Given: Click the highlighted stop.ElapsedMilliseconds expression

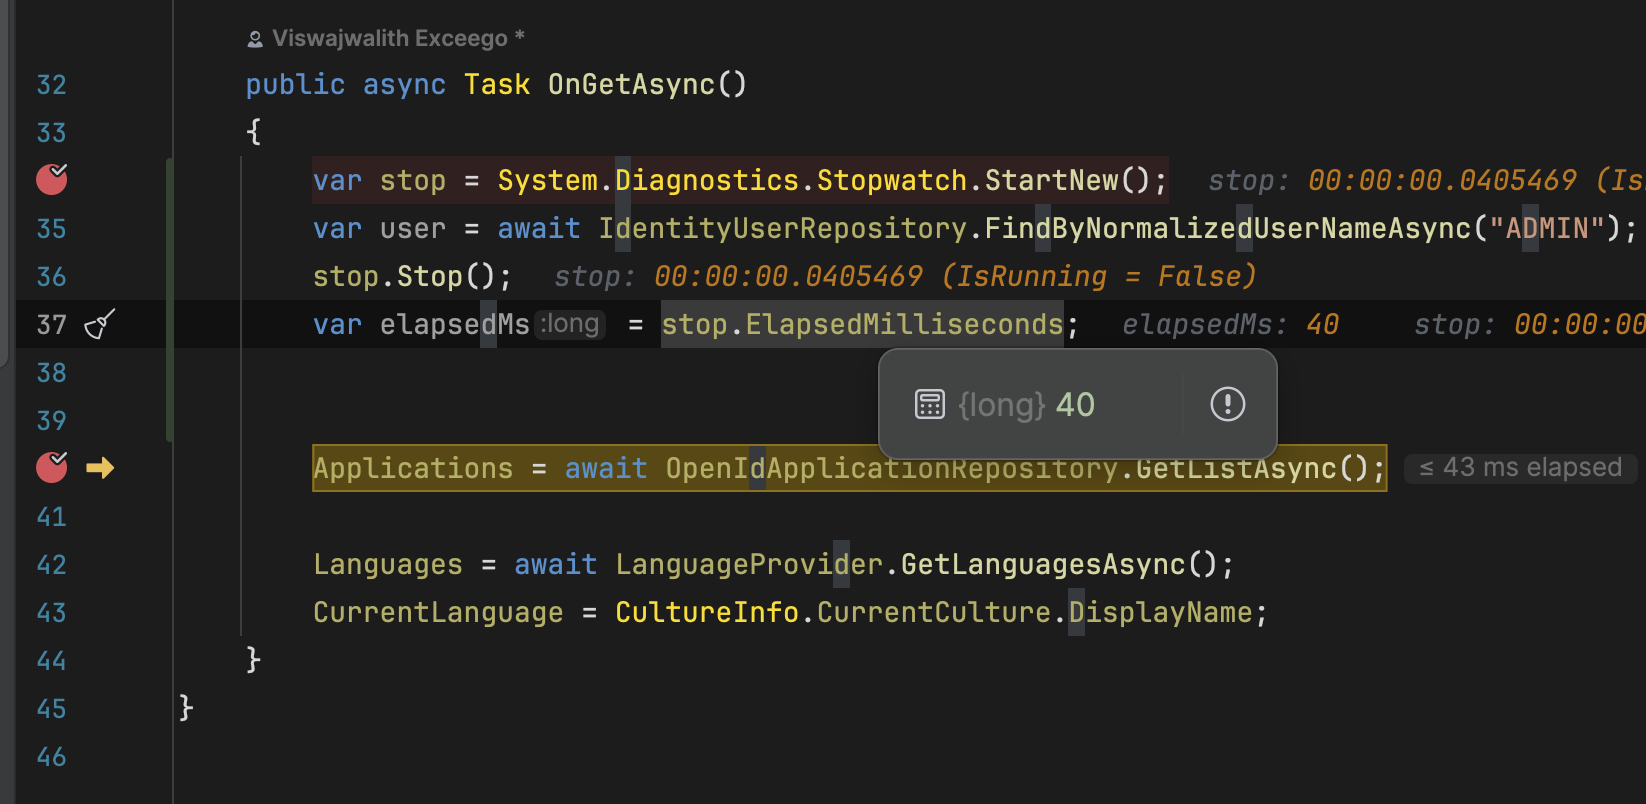Looking at the screenshot, I should 862,325.
